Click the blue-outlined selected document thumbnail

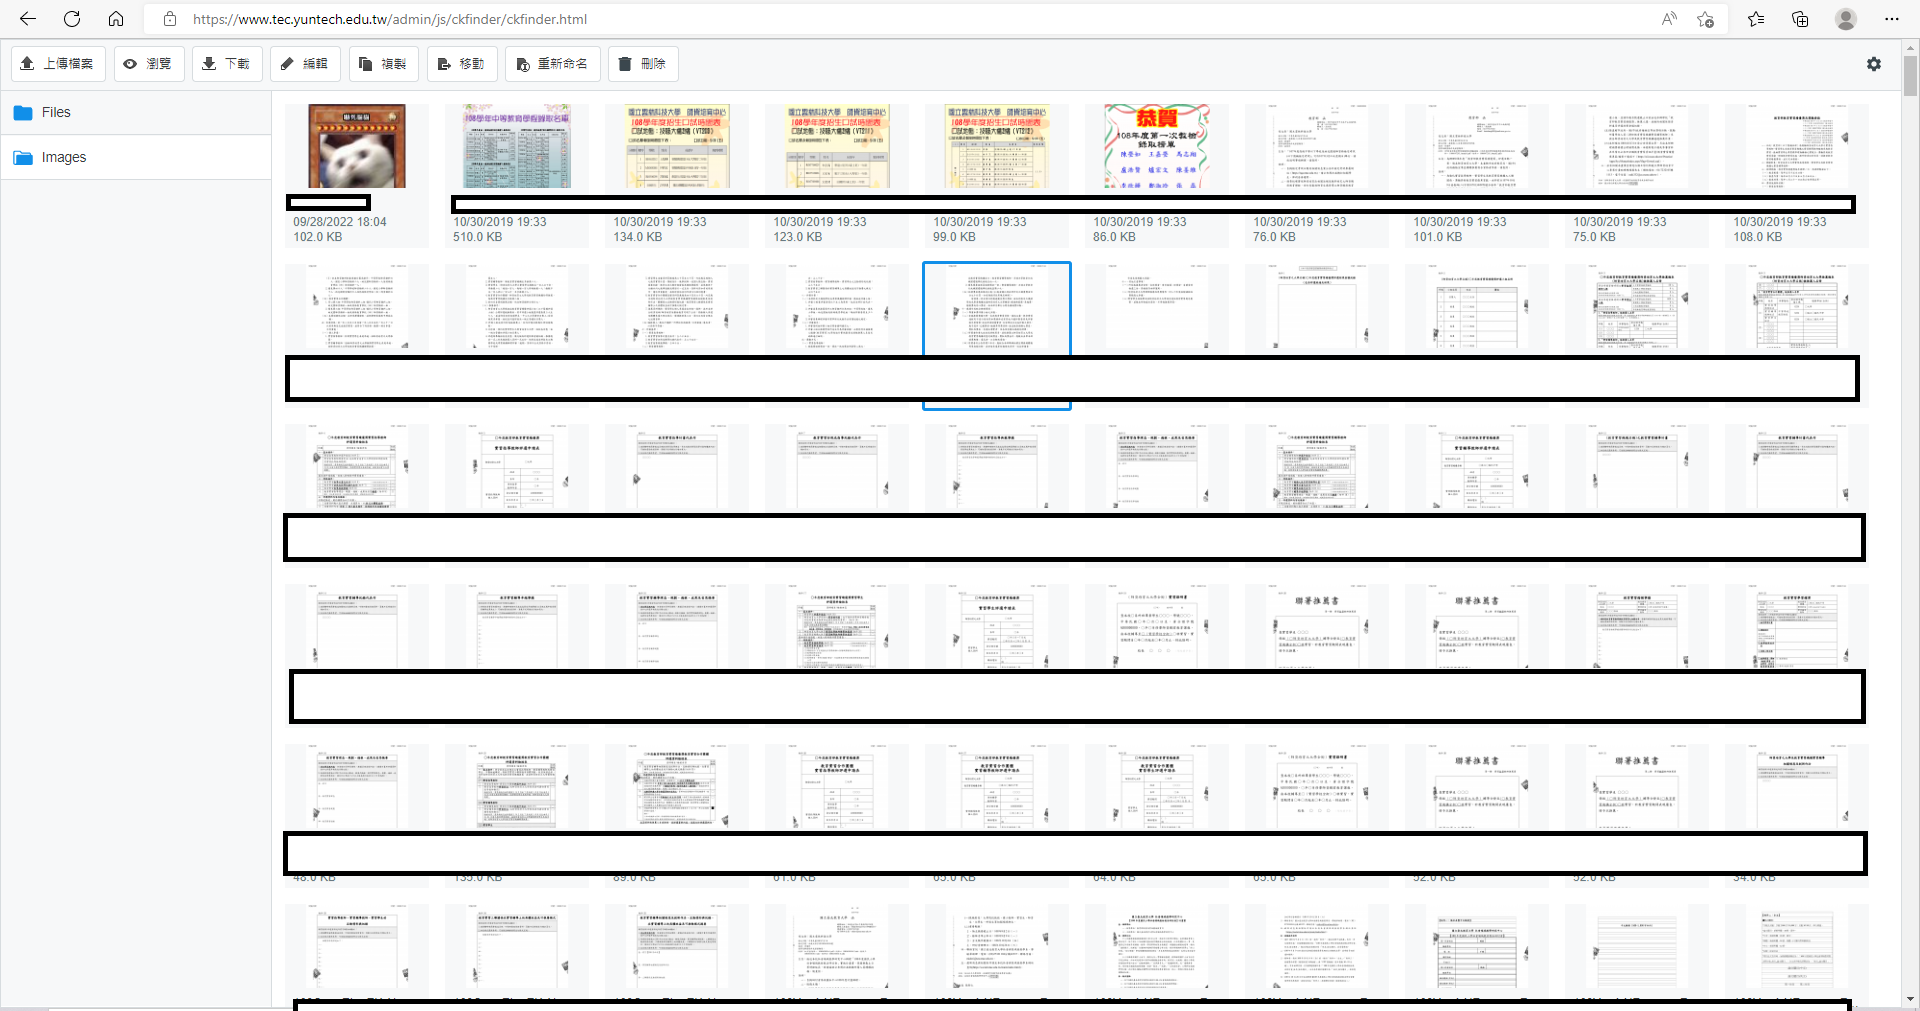(x=997, y=308)
